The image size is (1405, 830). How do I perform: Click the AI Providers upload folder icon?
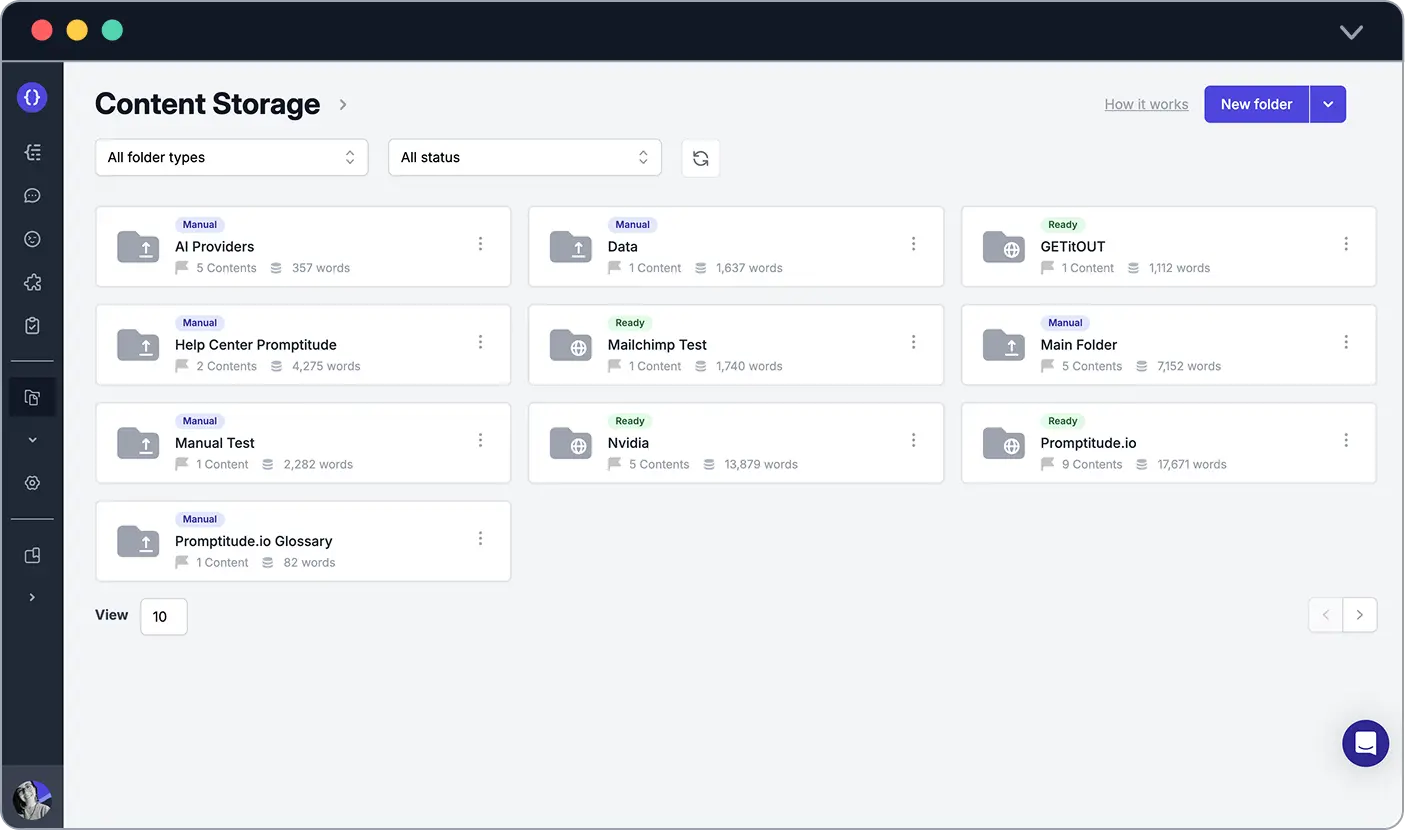[x=138, y=247]
